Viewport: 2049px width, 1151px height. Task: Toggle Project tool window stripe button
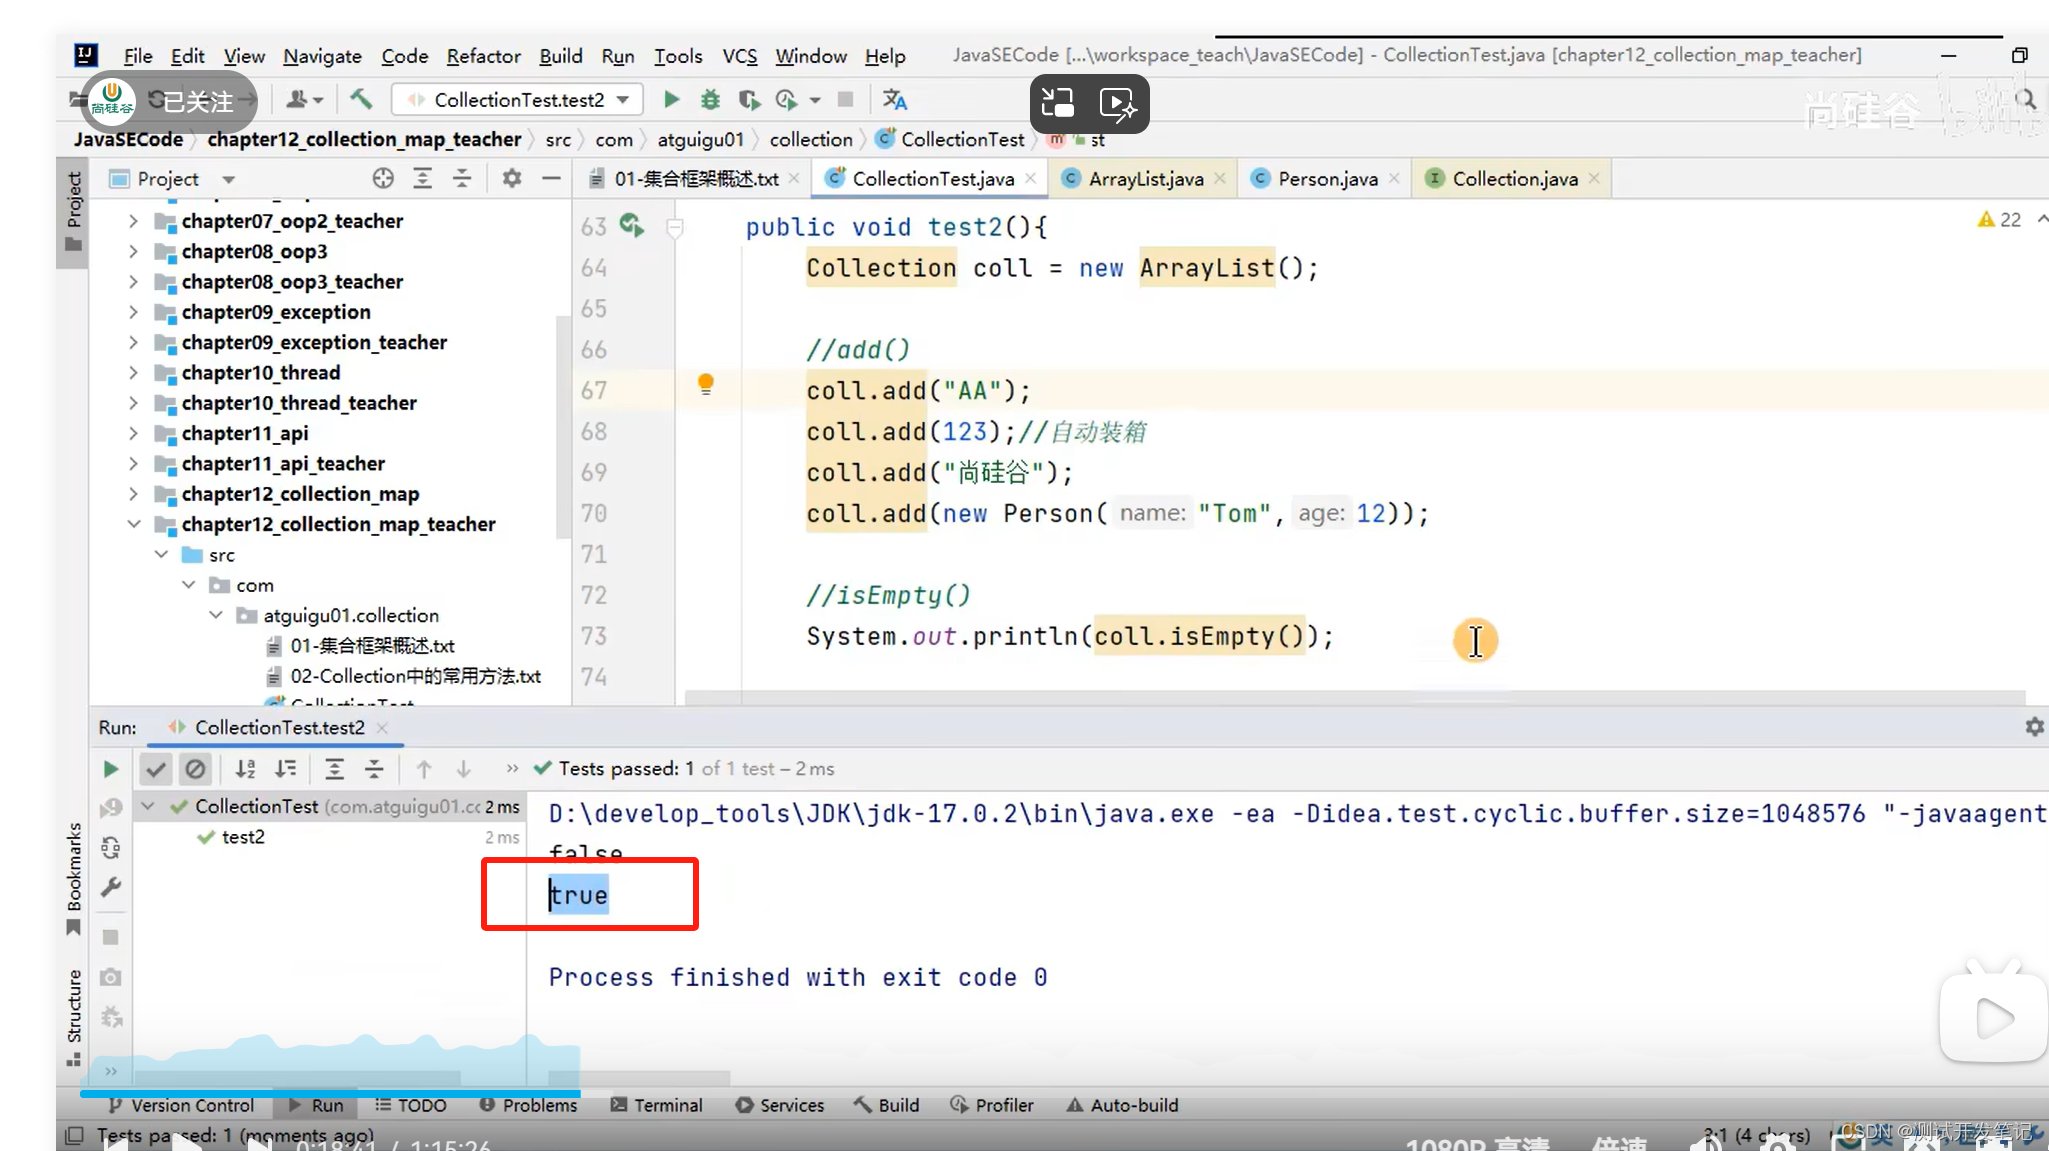pyautogui.click(x=73, y=212)
